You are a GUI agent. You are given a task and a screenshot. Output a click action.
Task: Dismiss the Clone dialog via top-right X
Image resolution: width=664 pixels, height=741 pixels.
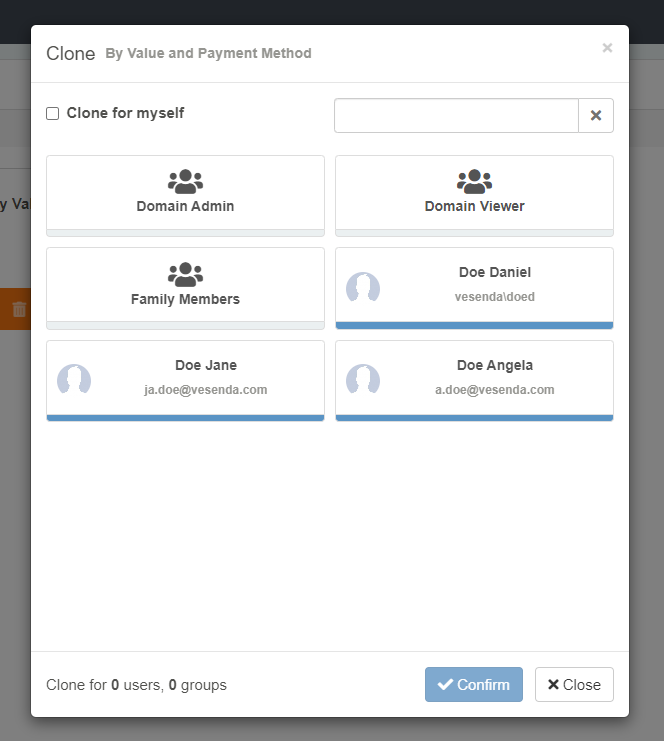point(607,48)
